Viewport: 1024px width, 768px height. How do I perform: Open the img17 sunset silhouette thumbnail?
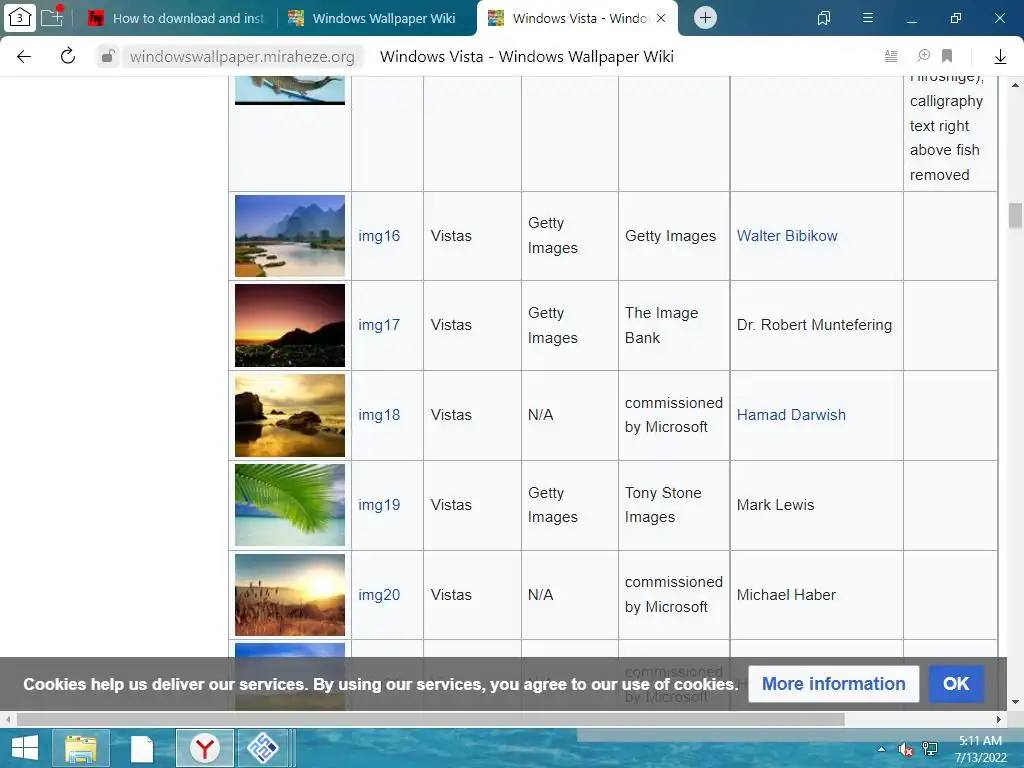pyautogui.click(x=290, y=325)
